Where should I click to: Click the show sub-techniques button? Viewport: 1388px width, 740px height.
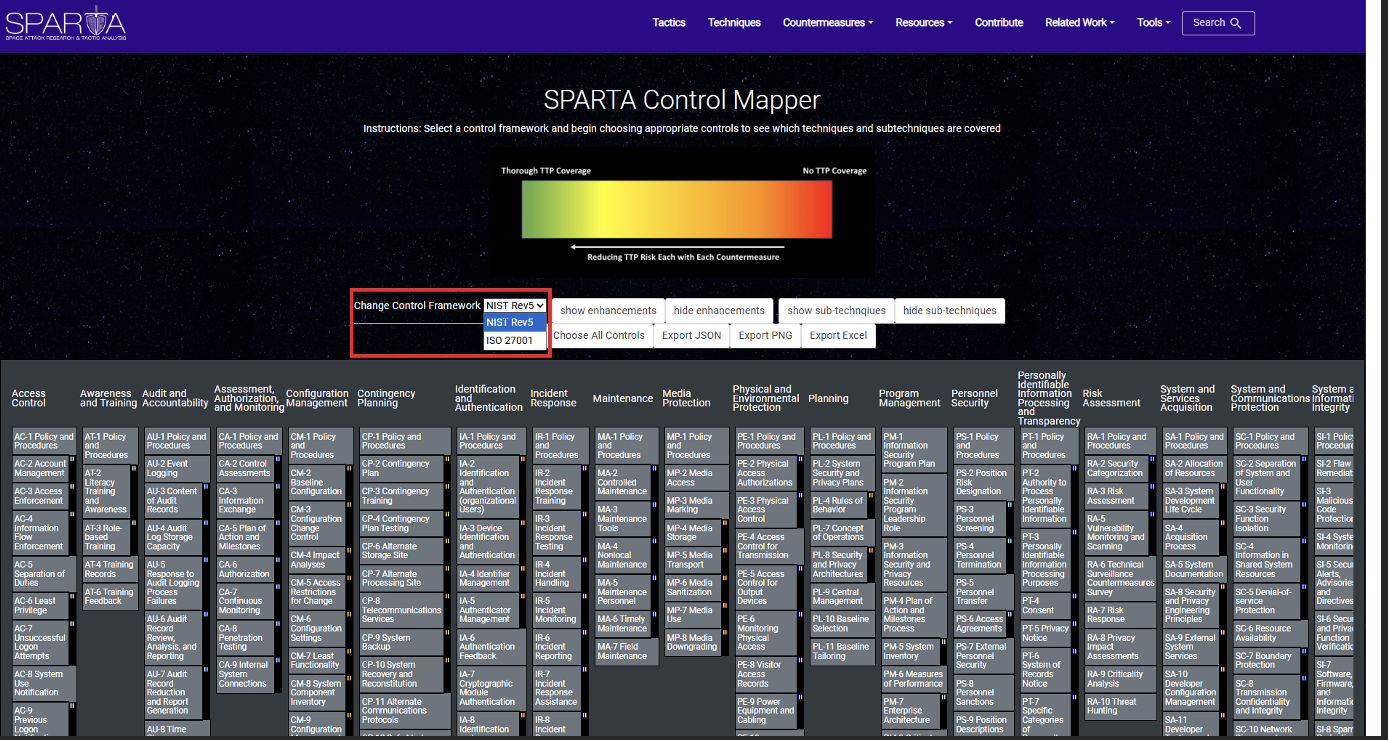pos(836,310)
